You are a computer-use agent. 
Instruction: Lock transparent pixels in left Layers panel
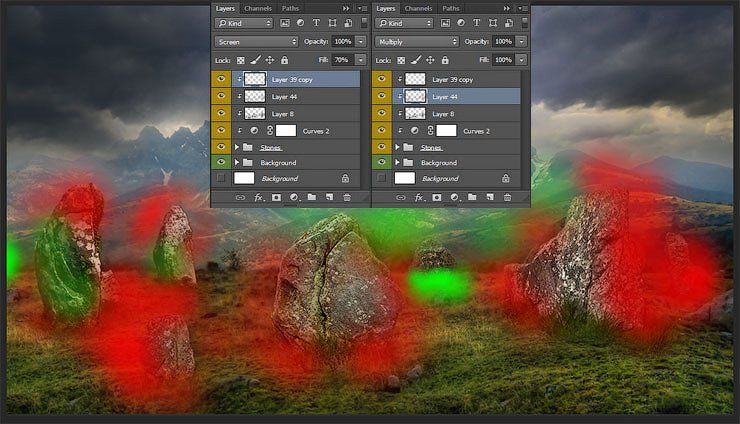point(241,60)
